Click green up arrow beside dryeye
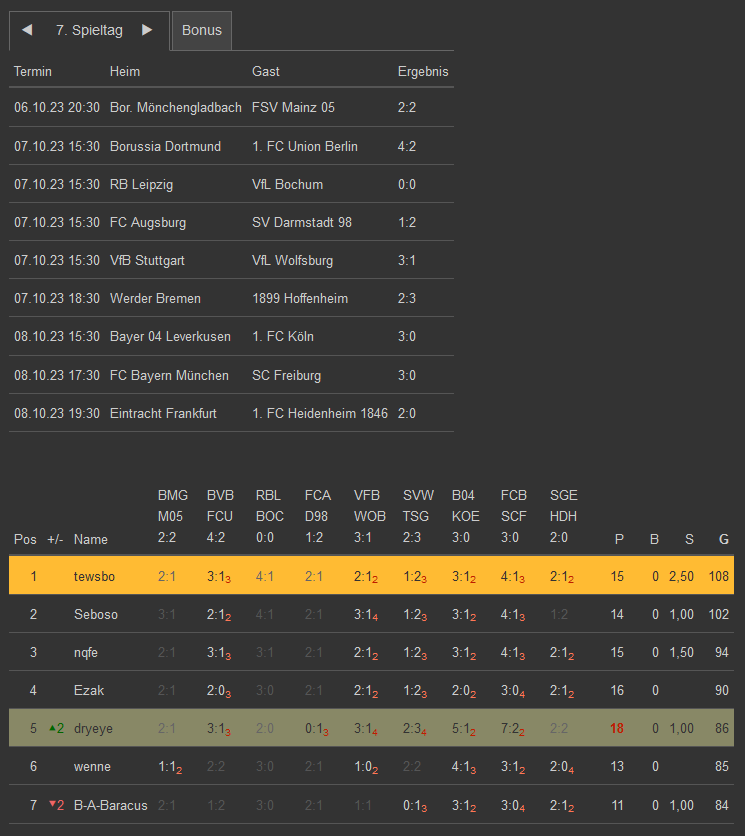This screenshot has height=836, width=745. tap(51, 728)
